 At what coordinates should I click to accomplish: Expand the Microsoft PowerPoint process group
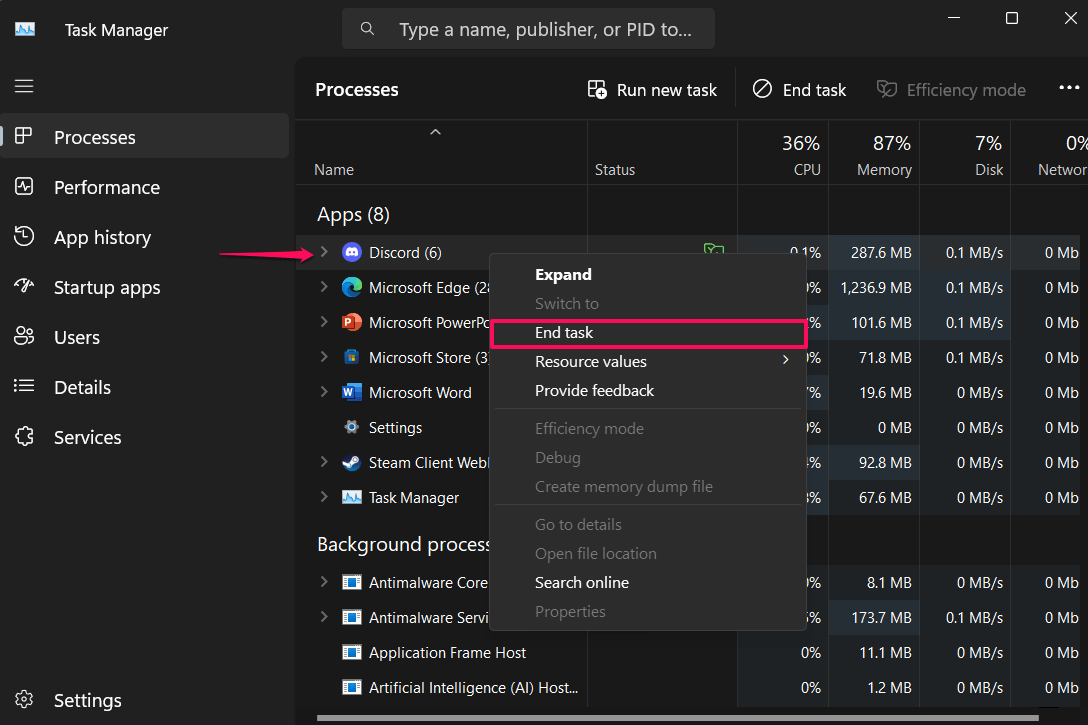(x=324, y=323)
